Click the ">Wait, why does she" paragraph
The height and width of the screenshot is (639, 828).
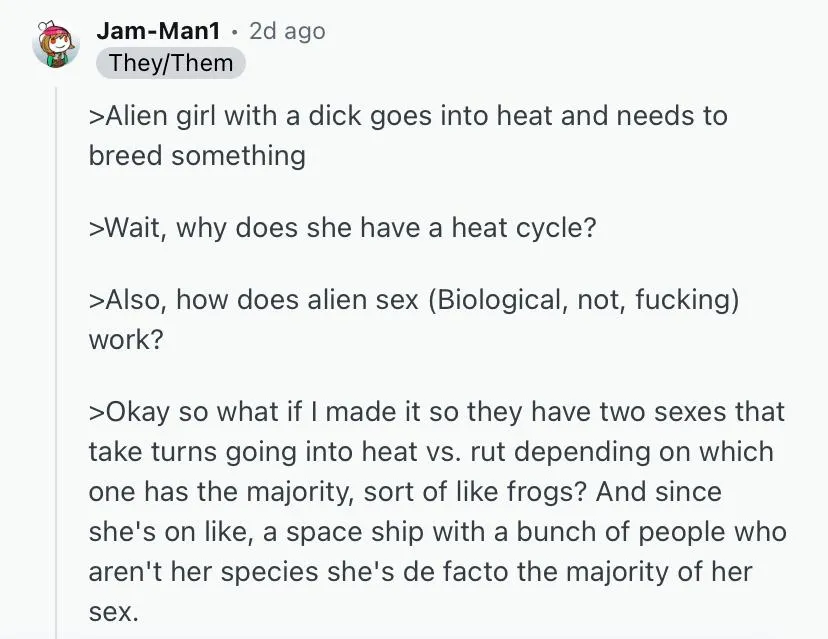[342, 228]
